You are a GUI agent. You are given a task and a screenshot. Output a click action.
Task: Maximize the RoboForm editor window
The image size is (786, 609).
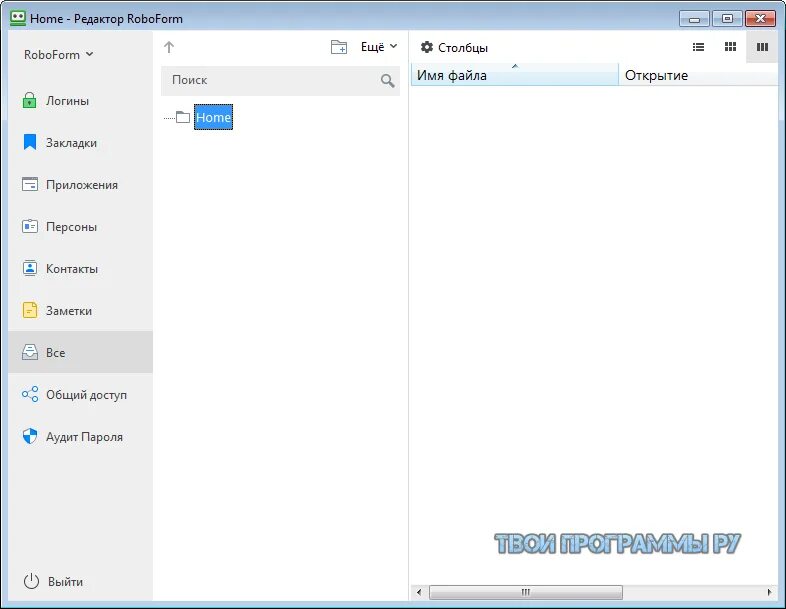(x=727, y=19)
